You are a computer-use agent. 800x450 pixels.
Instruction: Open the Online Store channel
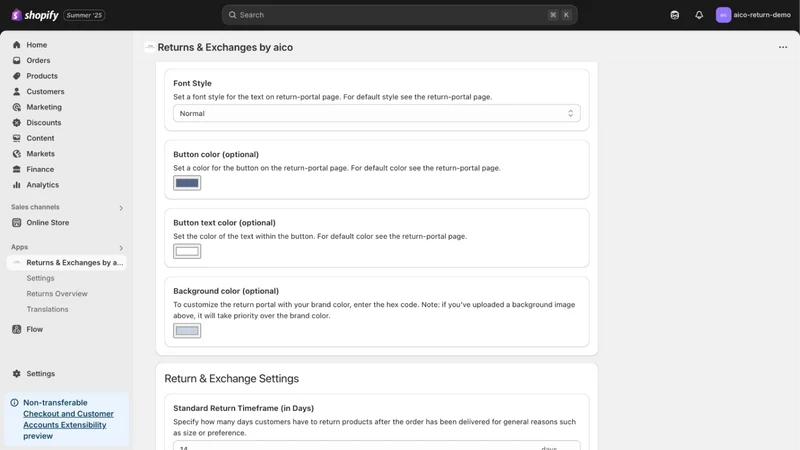[x=47, y=222]
